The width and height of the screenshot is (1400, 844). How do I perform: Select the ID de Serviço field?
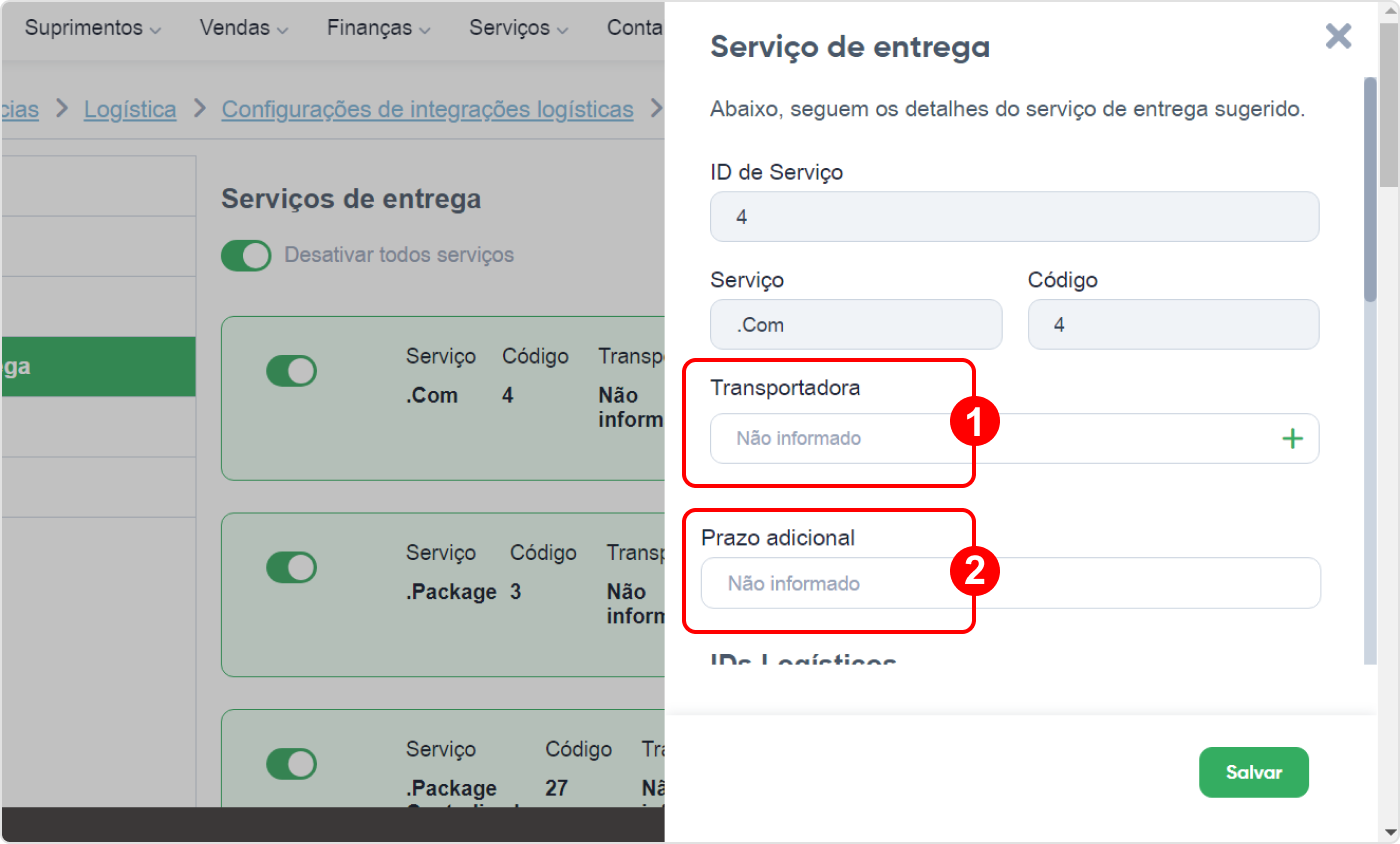pyautogui.click(x=1014, y=216)
